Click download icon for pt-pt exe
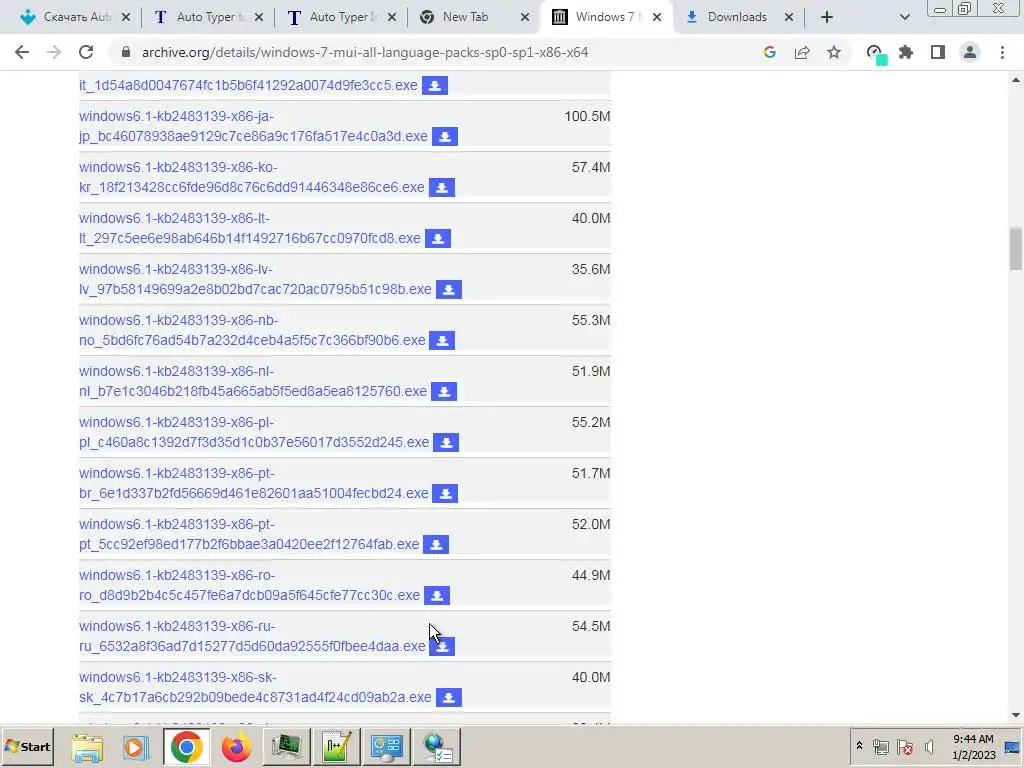 [436, 544]
